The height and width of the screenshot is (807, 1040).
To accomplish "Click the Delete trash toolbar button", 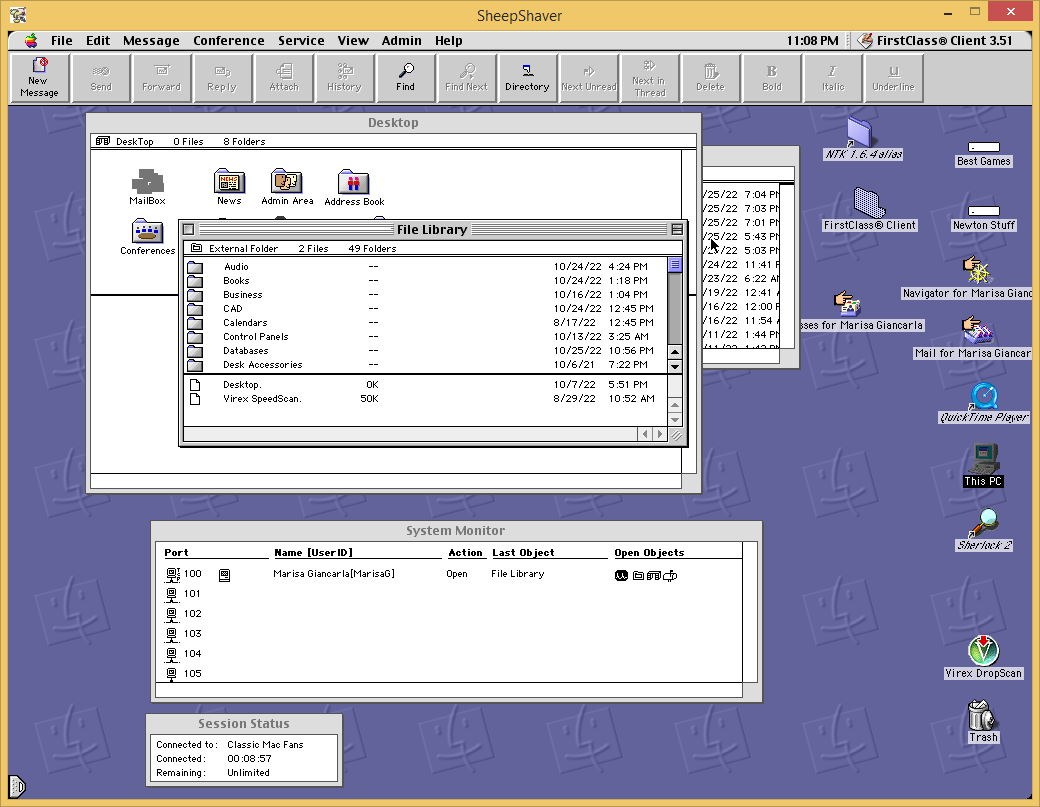I will coord(710,78).
